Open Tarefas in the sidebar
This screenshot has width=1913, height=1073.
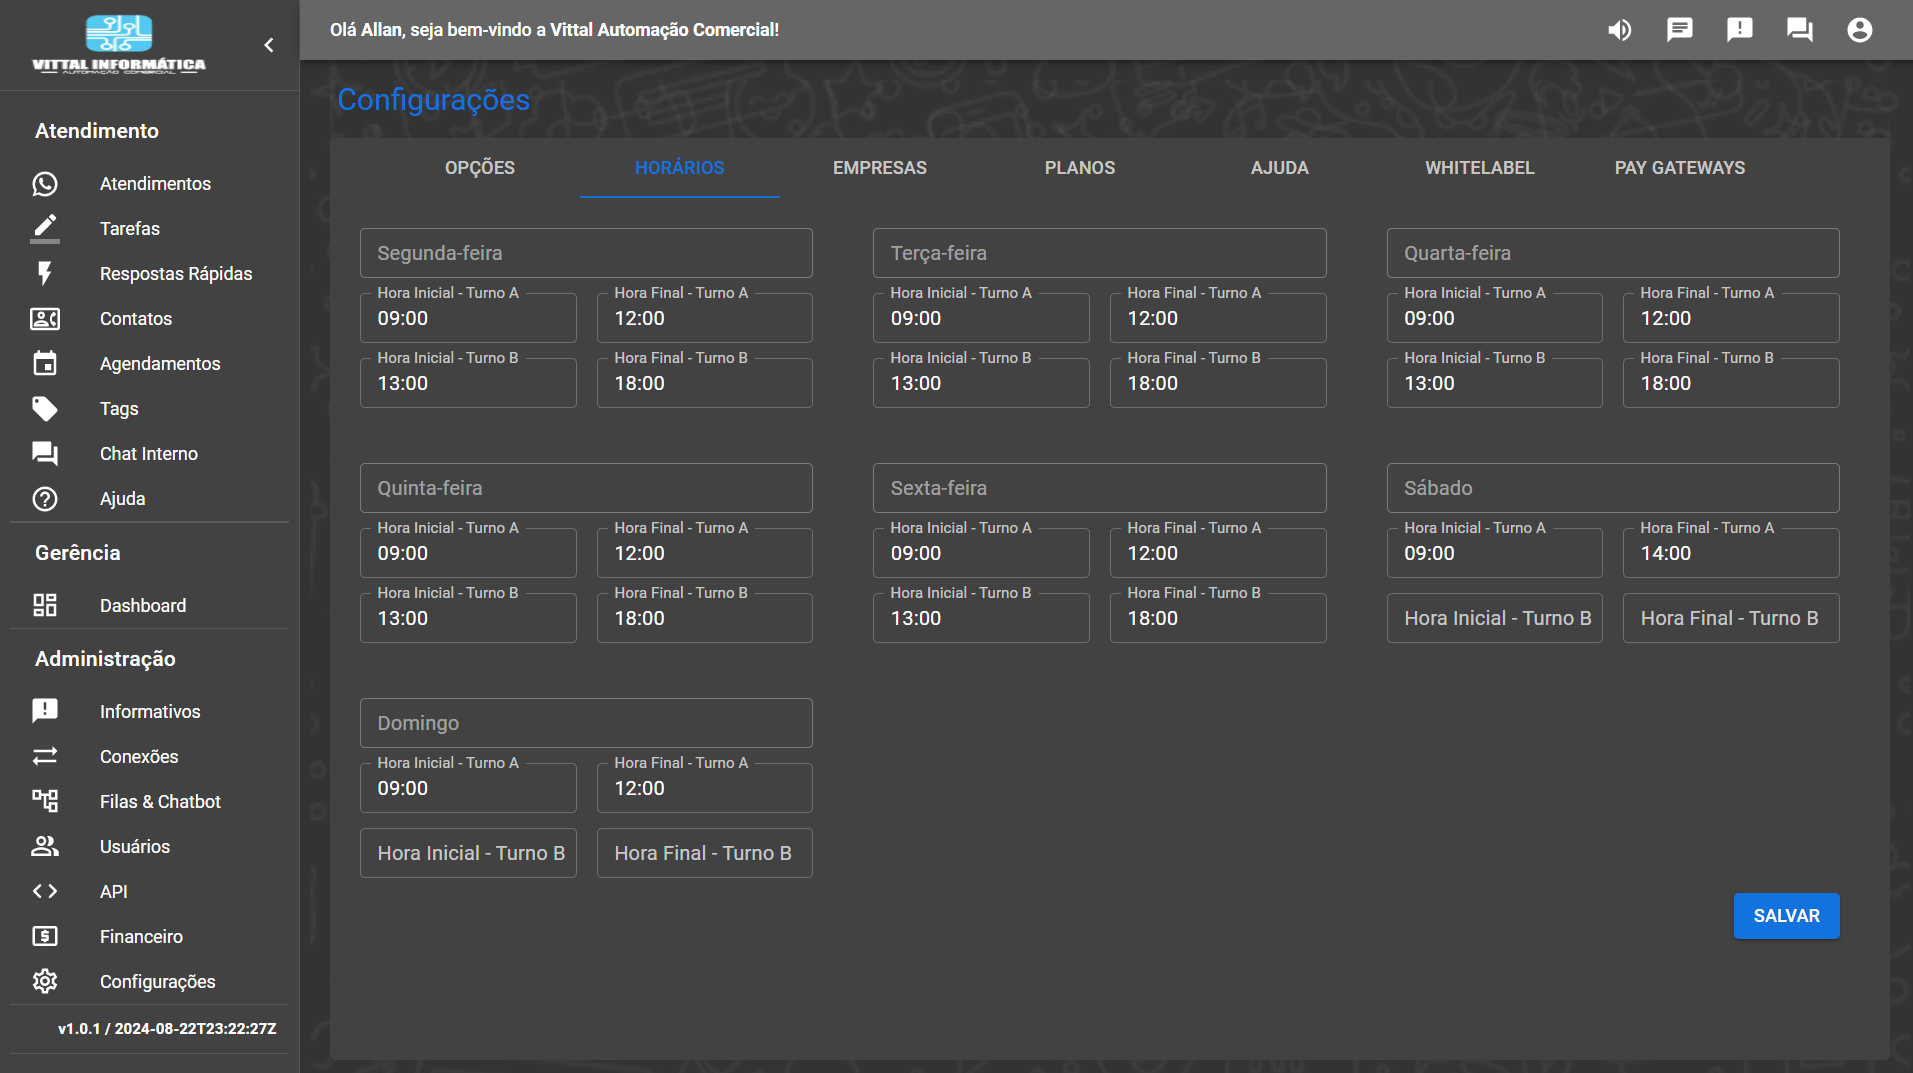pos(130,229)
